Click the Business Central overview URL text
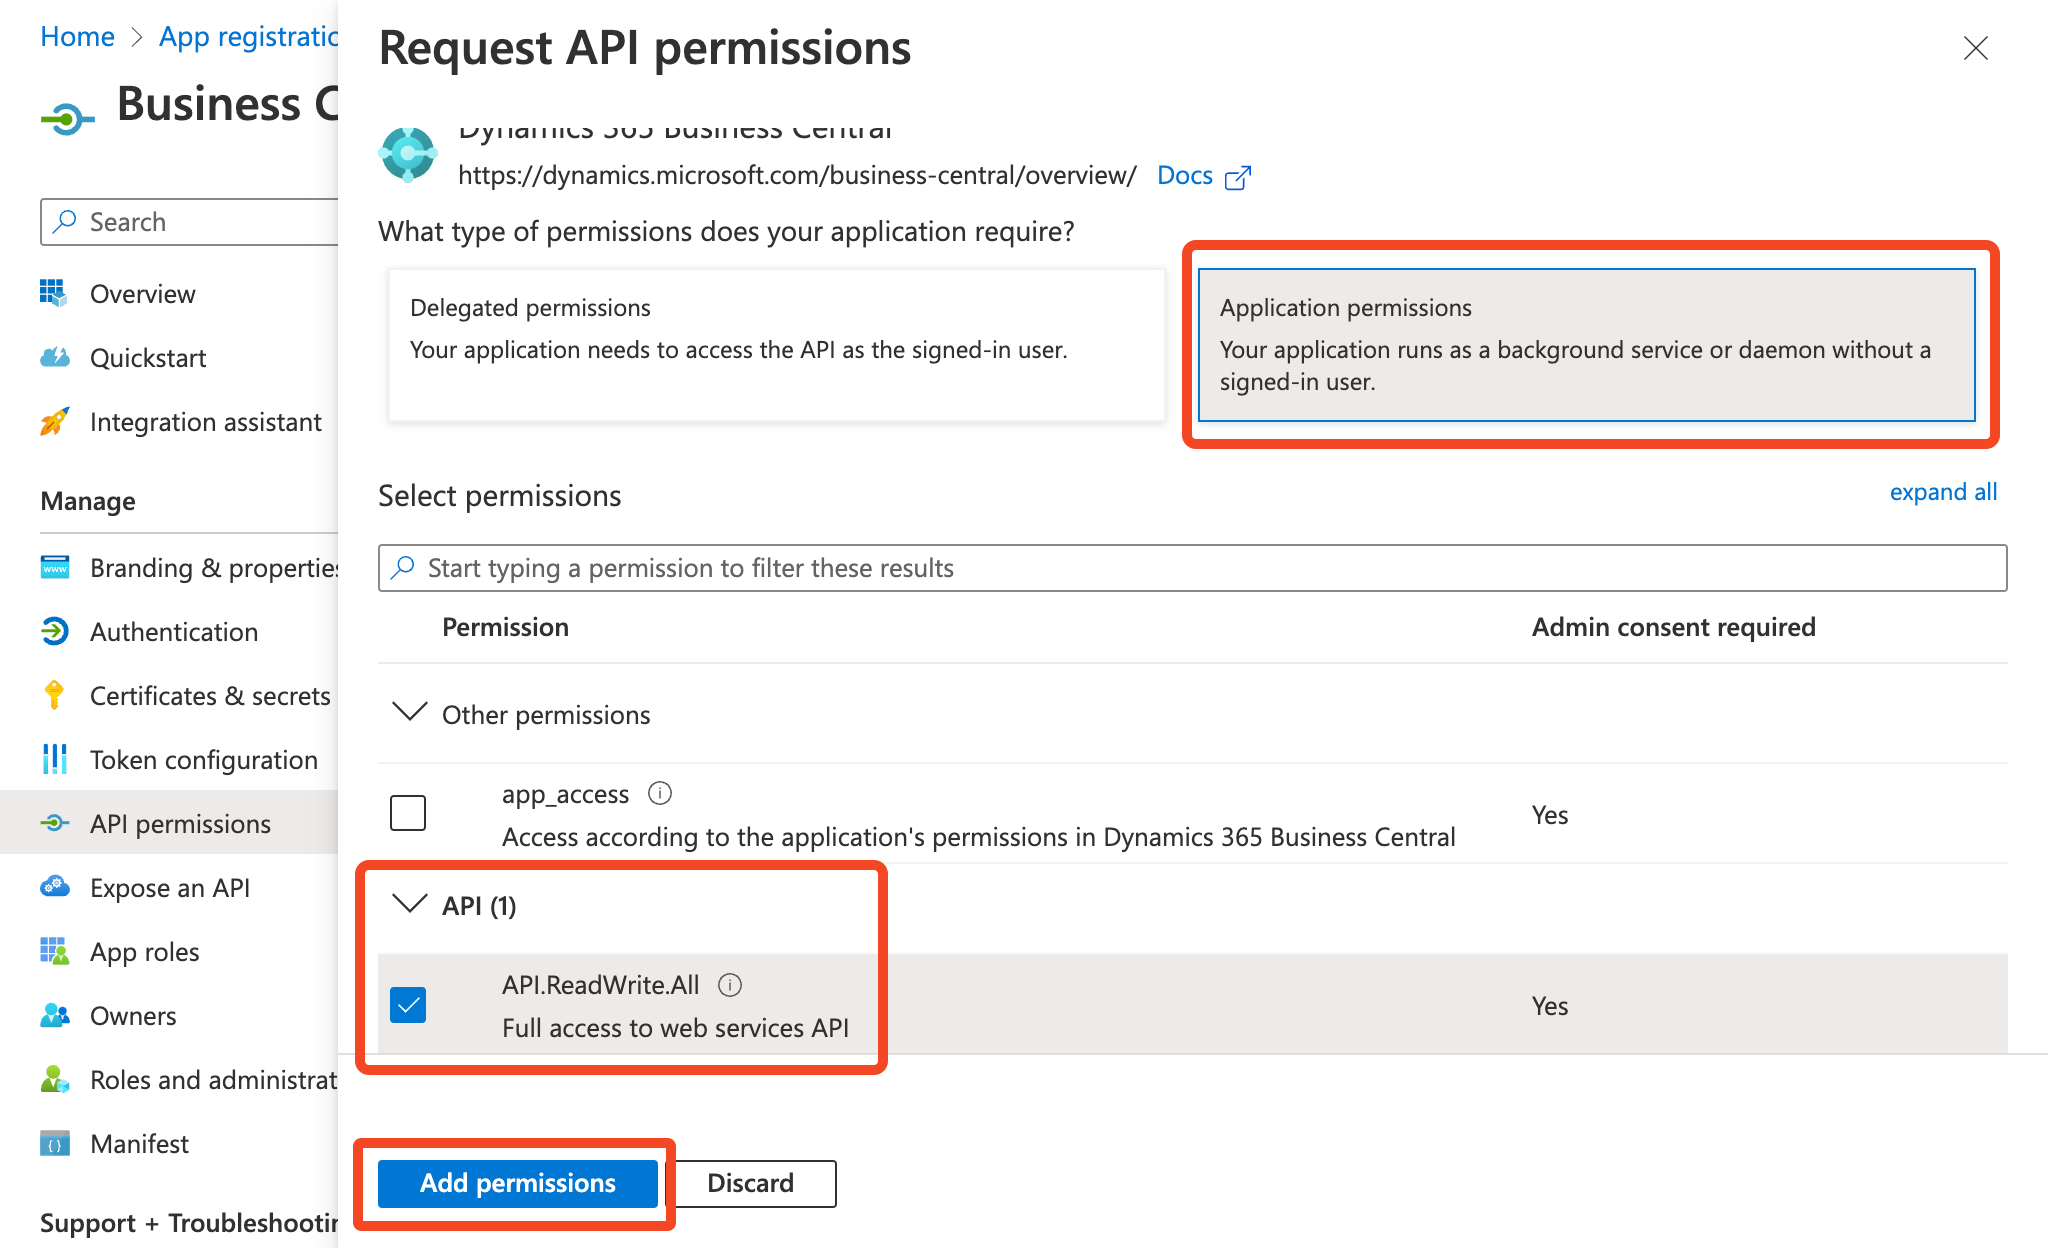The height and width of the screenshot is (1248, 2048). pyautogui.click(x=797, y=175)
